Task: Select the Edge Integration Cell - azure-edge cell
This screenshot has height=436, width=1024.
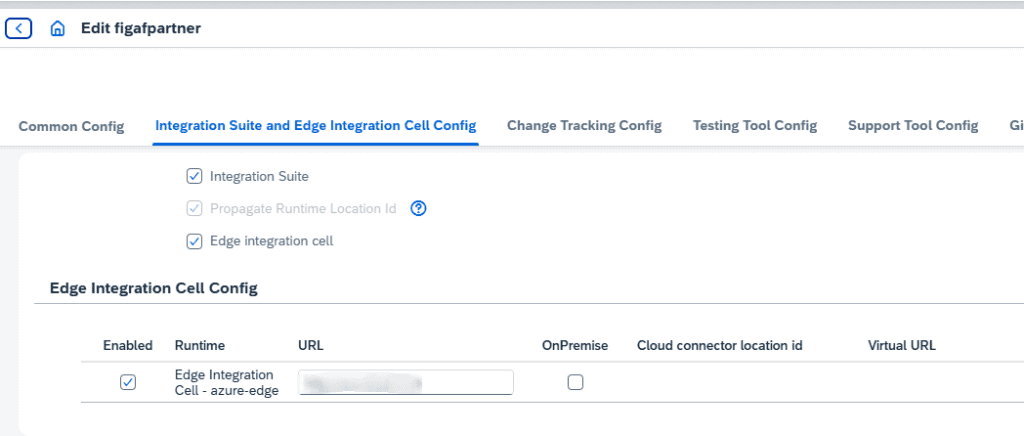Action: 227,383
